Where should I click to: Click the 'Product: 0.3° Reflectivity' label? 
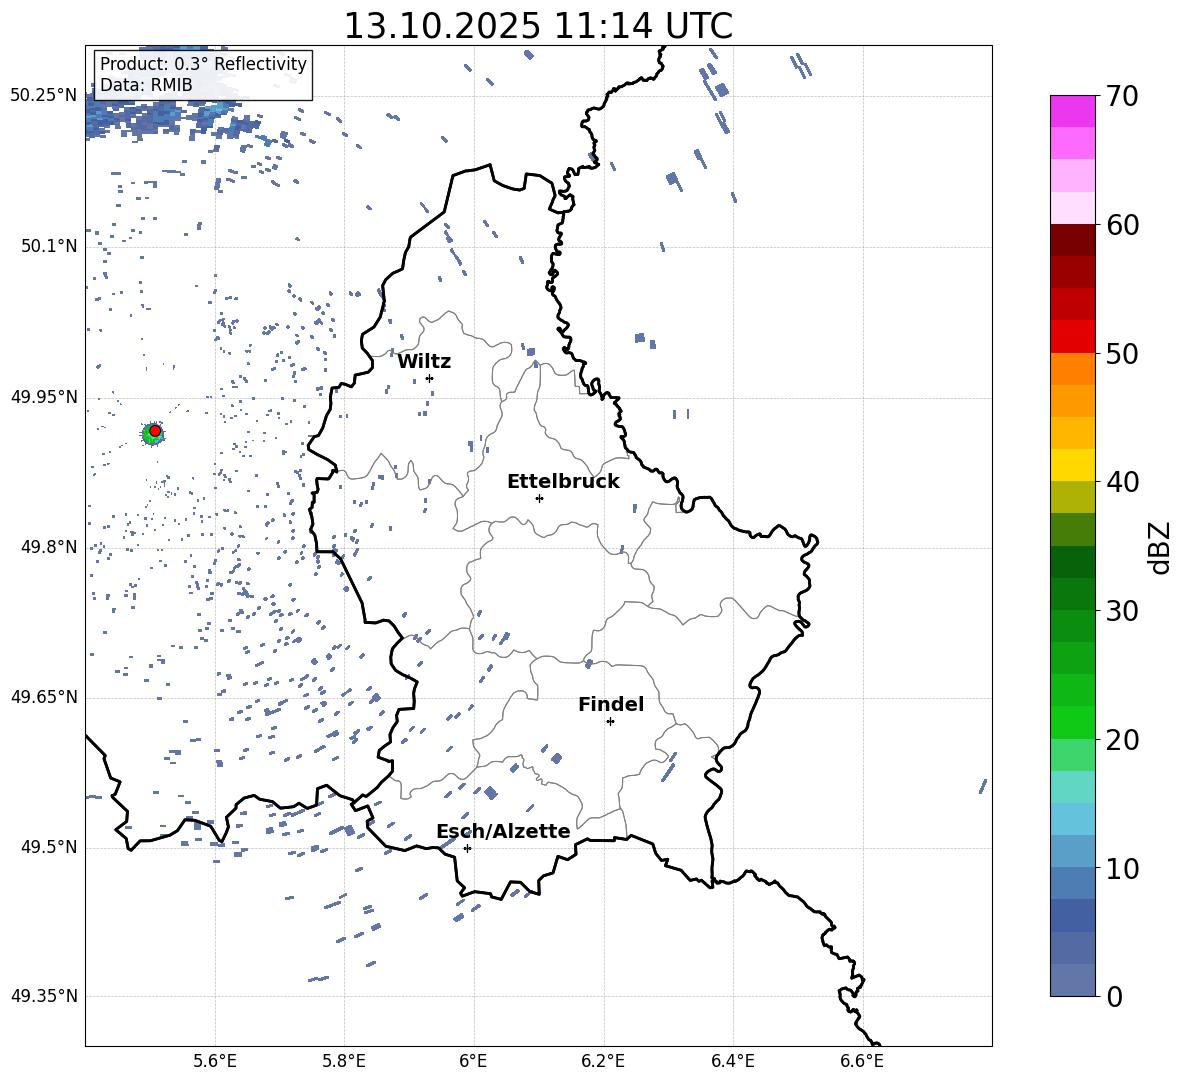(x=203, y=63)
